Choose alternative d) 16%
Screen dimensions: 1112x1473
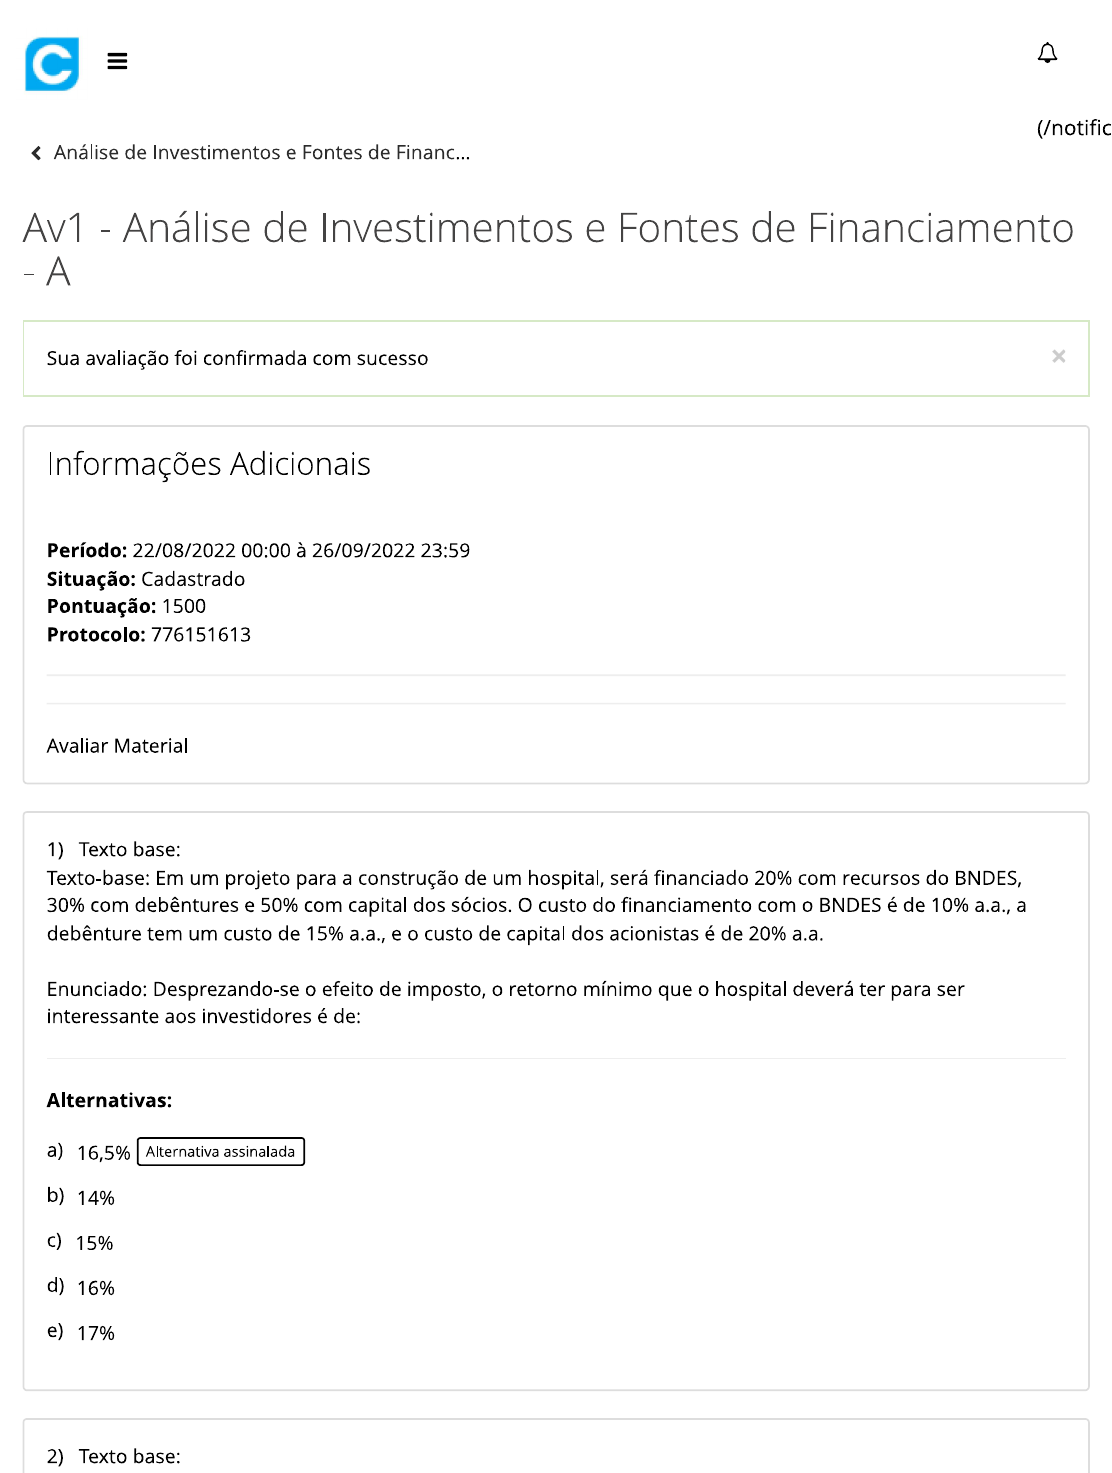[96, 1288]
